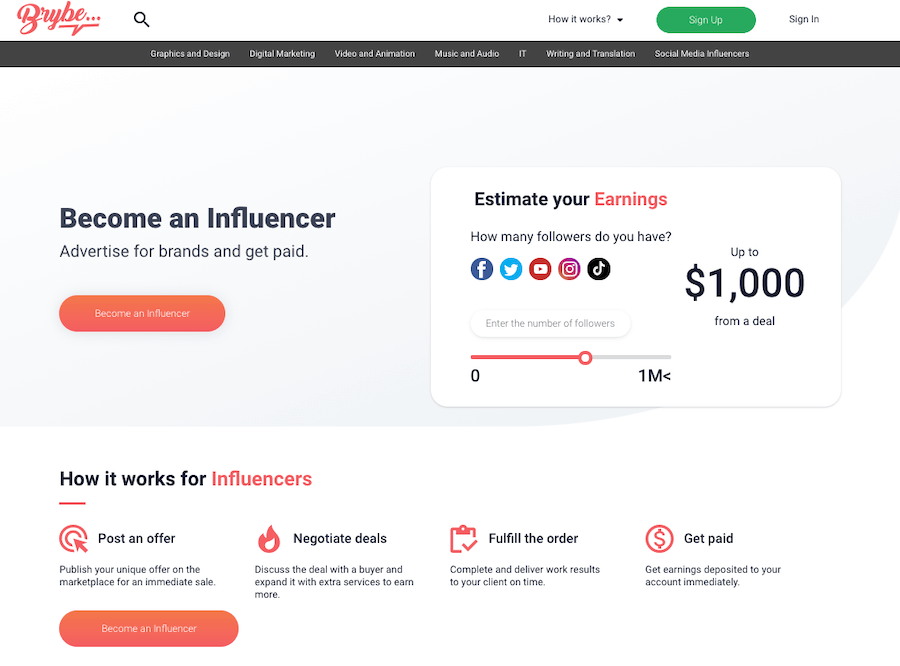Screen dimensions: 900x666
Task: Click the Fulfill the order clipboard icon
Action: coord(463,539)
